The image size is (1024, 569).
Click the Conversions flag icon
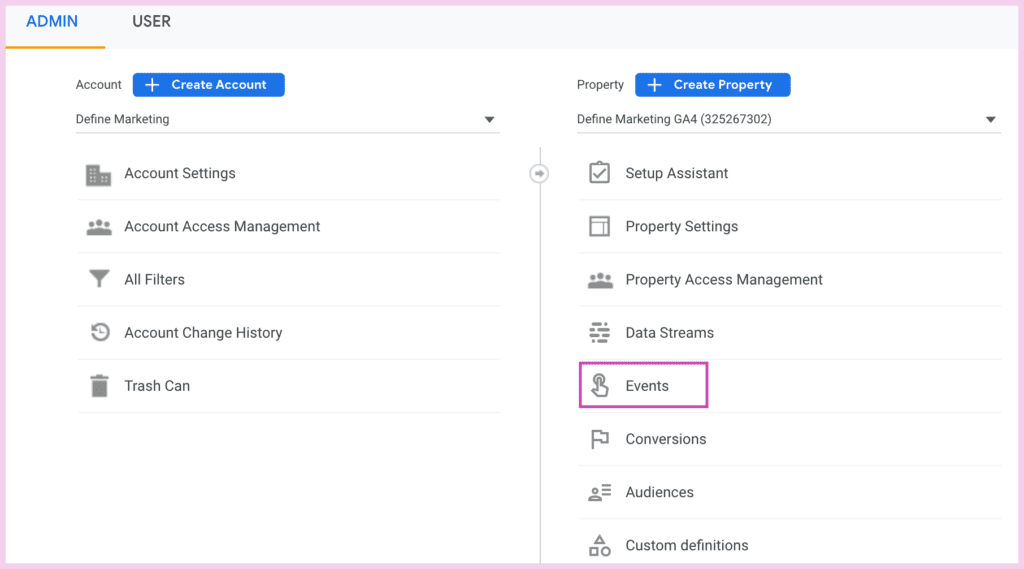tap(600, 439)
